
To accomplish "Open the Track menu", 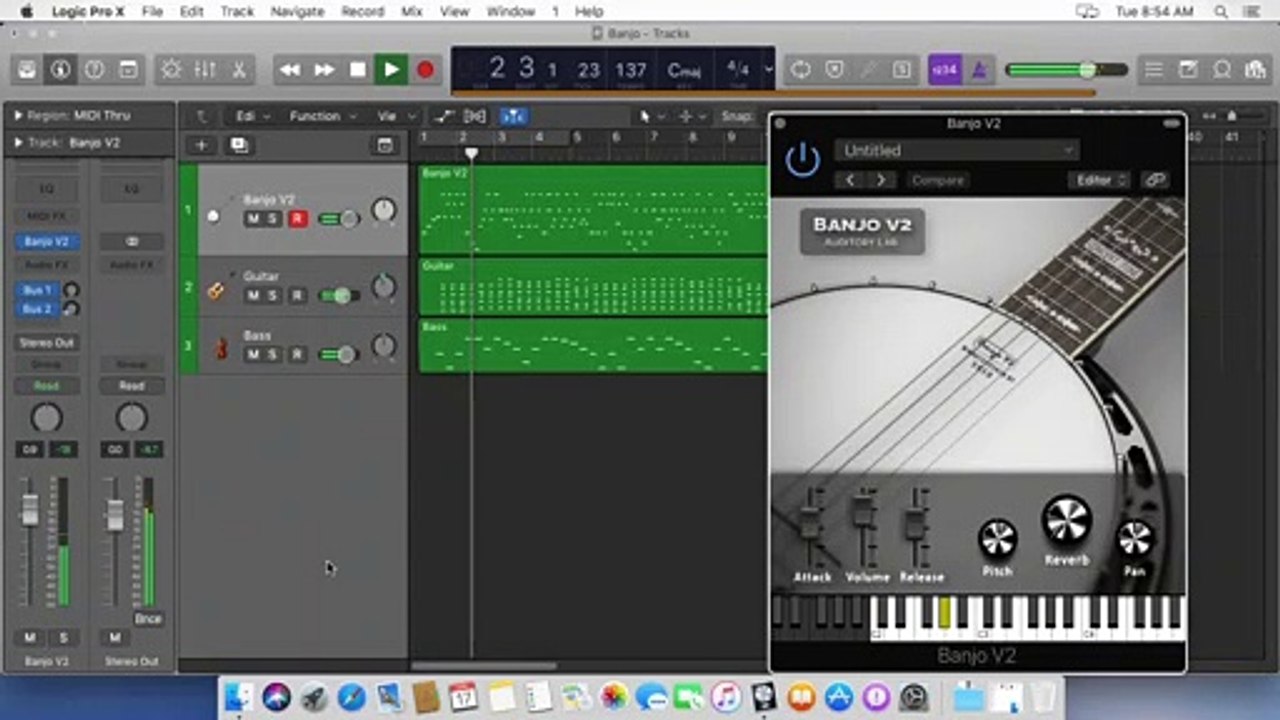I will coord(237,11).
